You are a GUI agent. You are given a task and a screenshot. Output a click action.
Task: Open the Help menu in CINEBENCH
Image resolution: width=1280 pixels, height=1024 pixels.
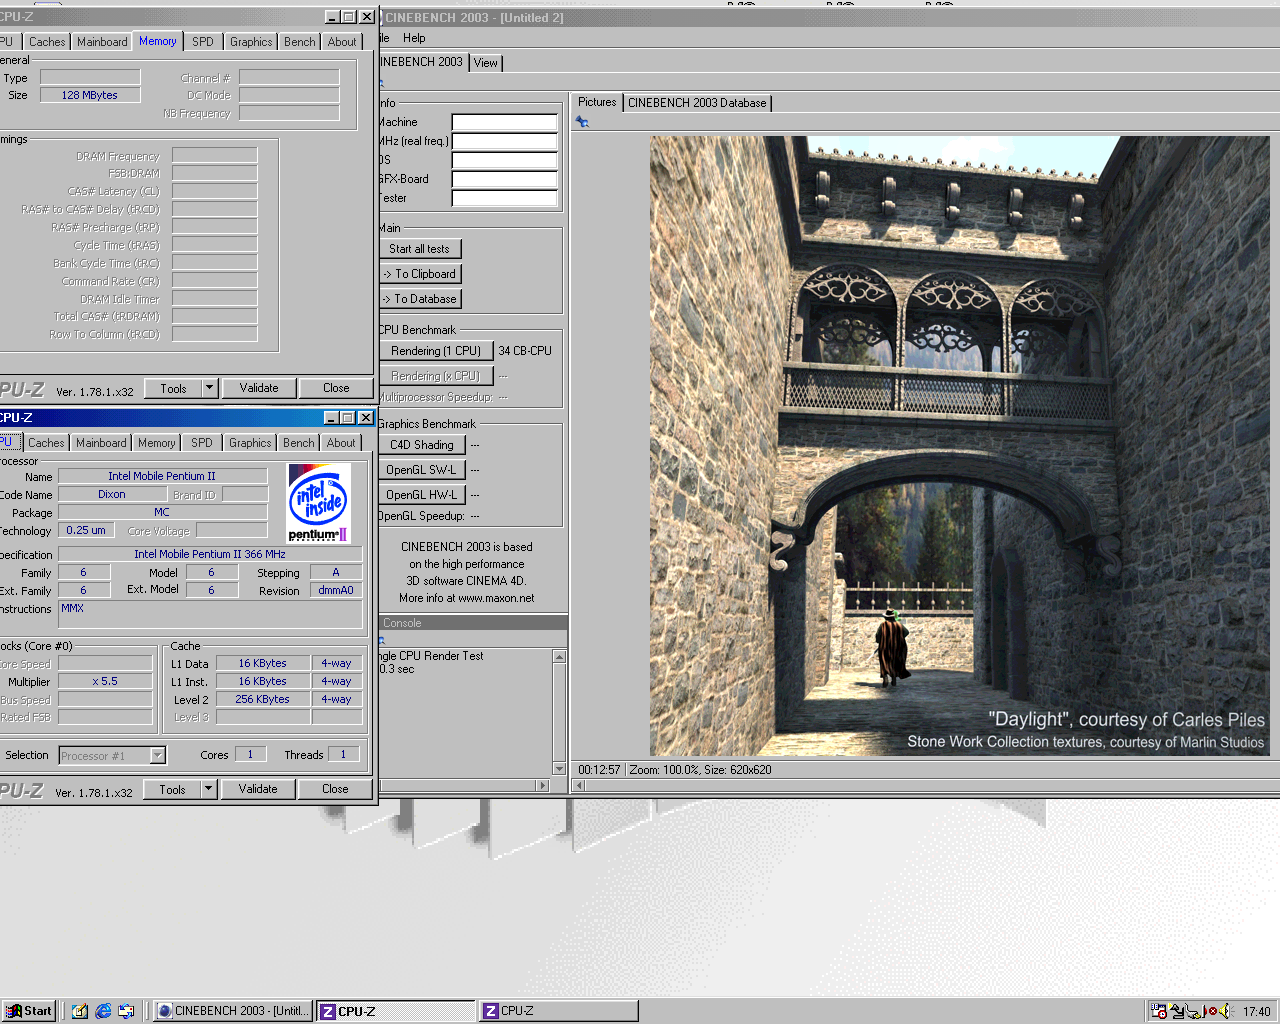(414, 38)
